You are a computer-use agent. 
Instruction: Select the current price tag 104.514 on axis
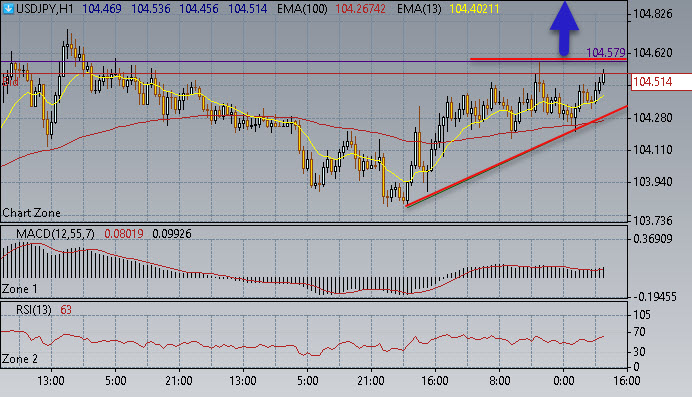coord(661,82)
